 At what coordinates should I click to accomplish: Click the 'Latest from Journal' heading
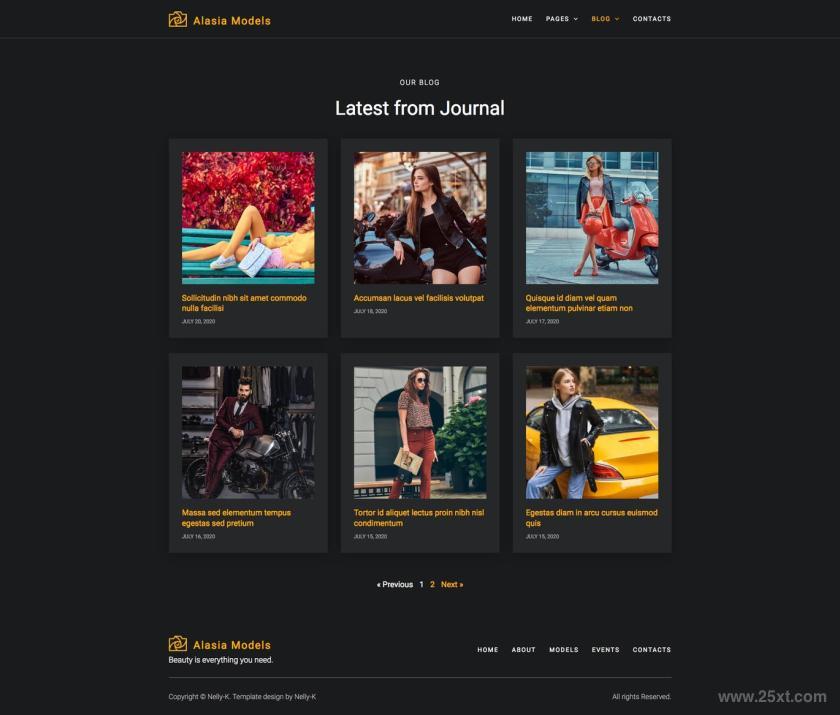click(x=419, y=108)
